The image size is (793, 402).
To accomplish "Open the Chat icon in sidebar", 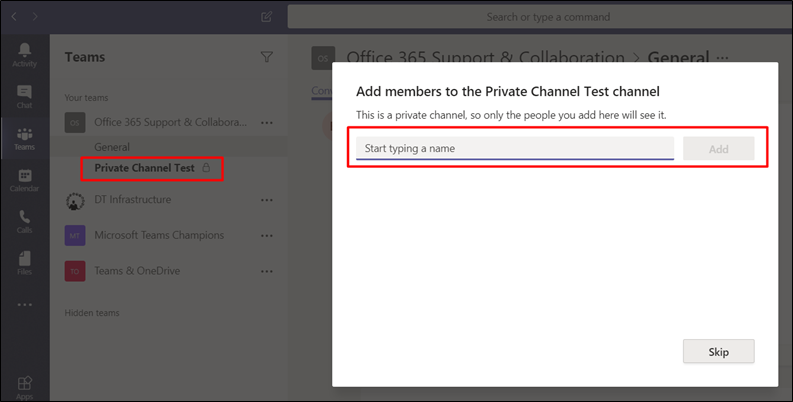I will (x=24, y=97).
